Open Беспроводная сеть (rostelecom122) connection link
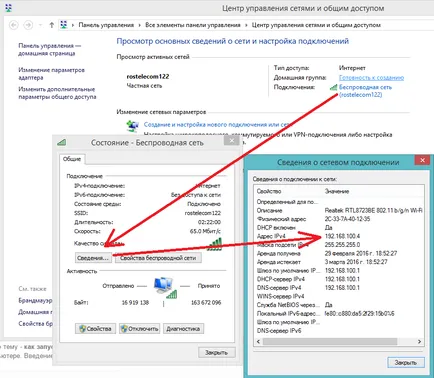The width and height of the screenshot is (434, 378). click(365, 91)
